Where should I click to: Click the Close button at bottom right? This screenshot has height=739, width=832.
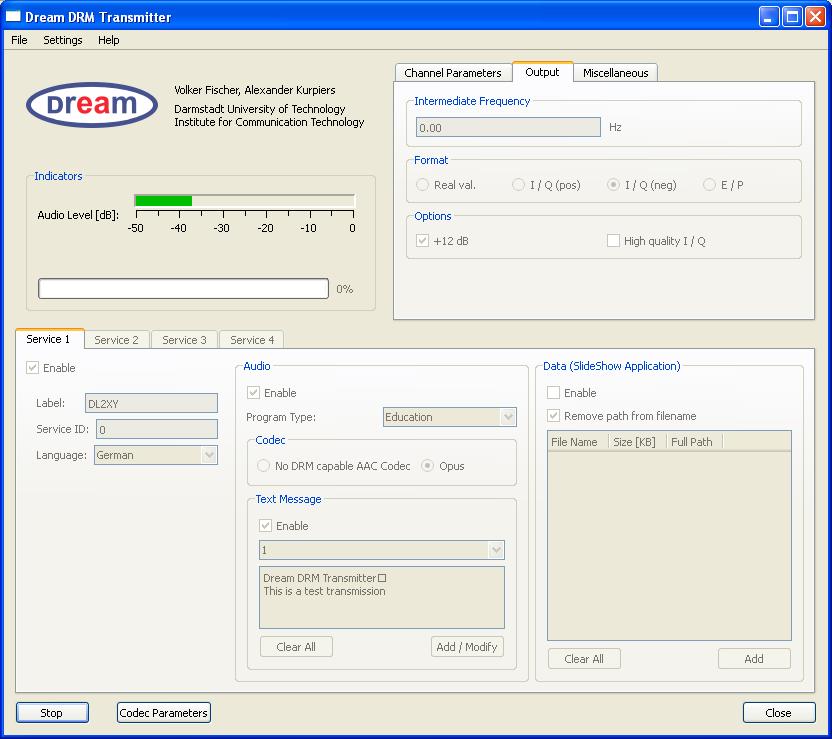point(778,712)
